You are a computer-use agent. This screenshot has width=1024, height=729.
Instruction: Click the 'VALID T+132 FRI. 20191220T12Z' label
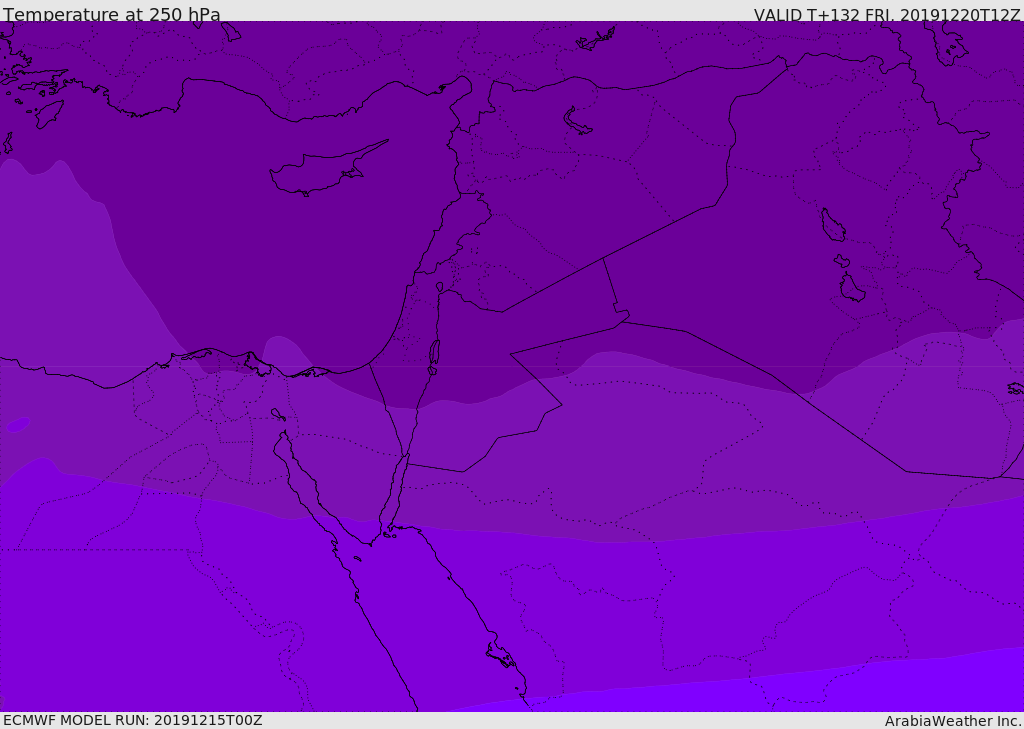point(886,15)
